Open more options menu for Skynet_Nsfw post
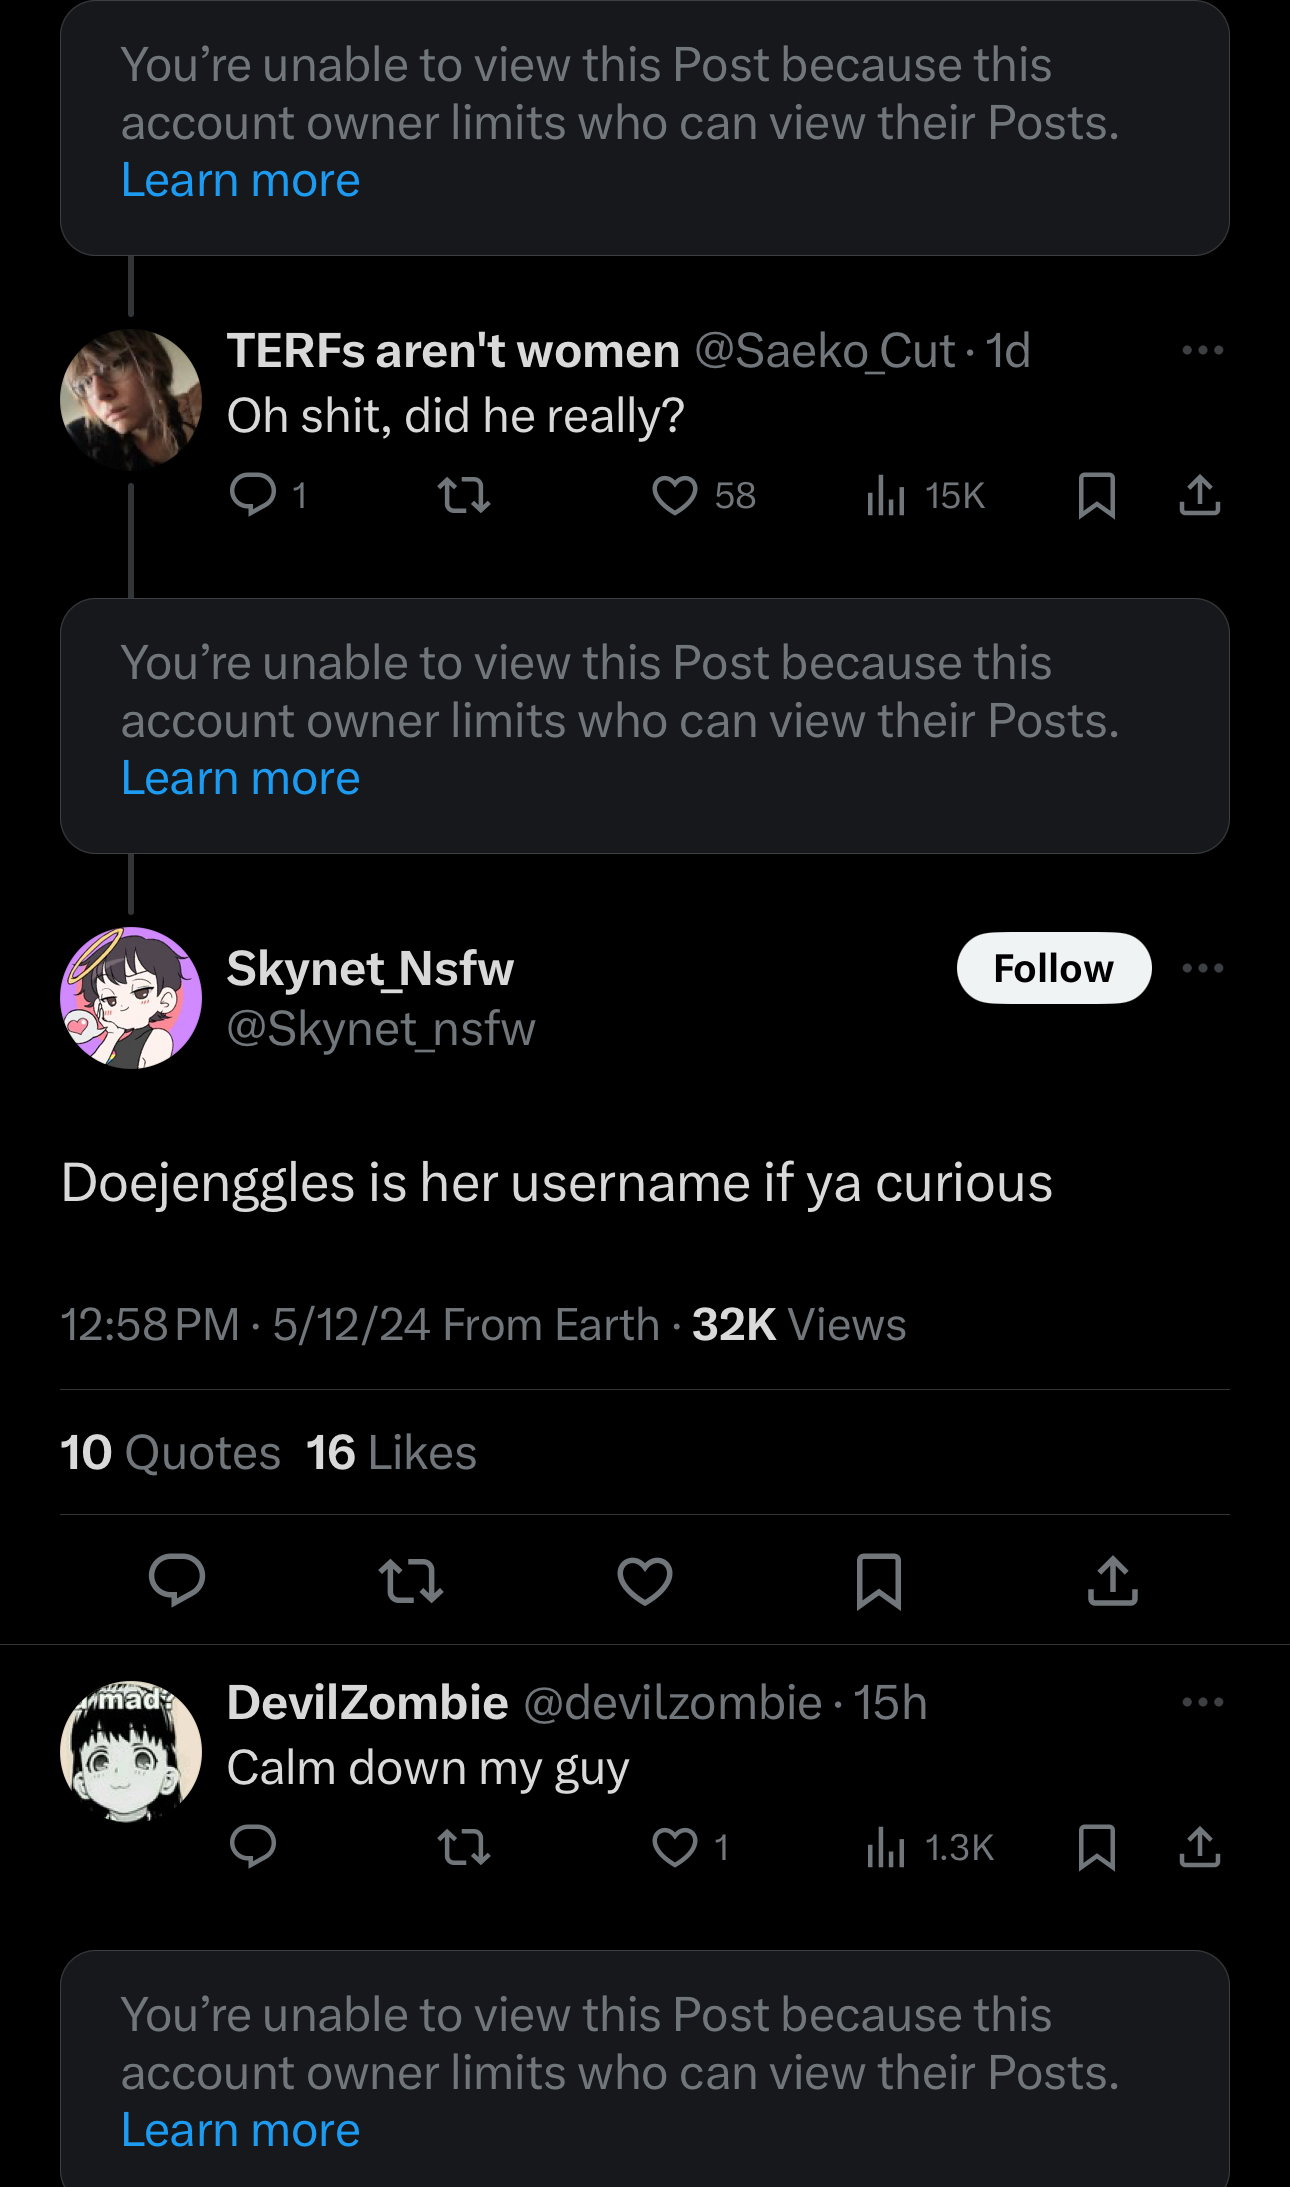 (x=1202, y=968)
